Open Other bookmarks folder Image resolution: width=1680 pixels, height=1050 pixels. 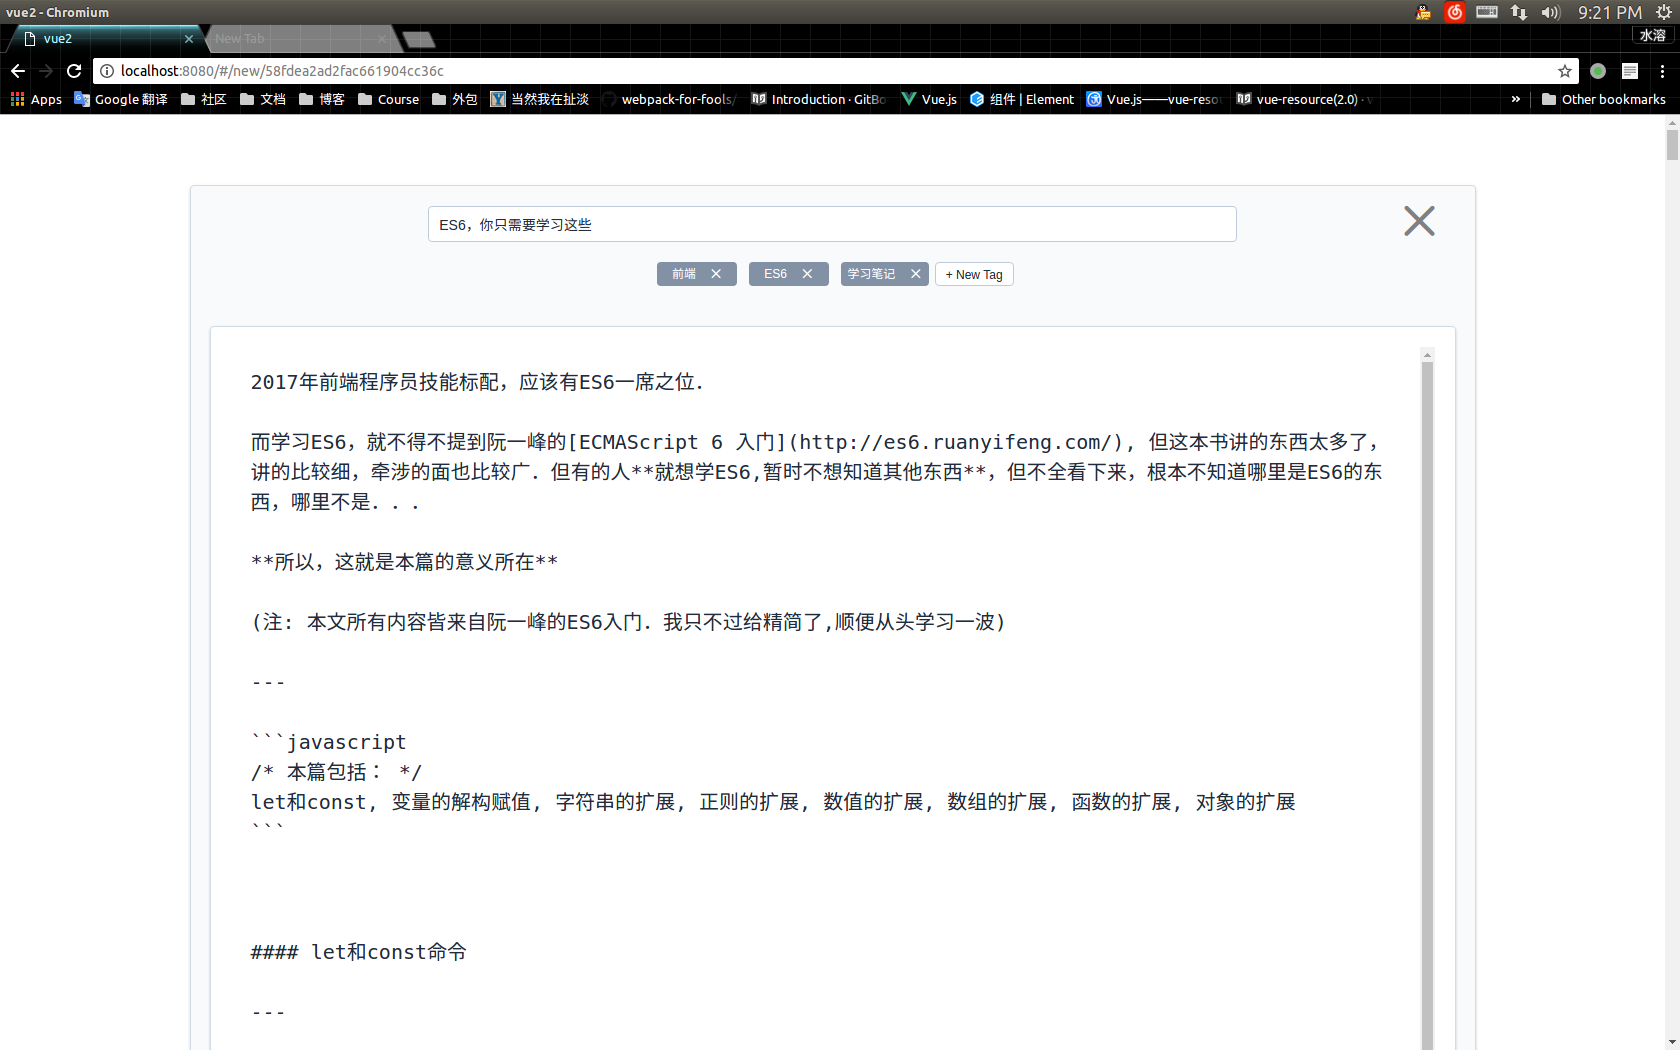1604,99
